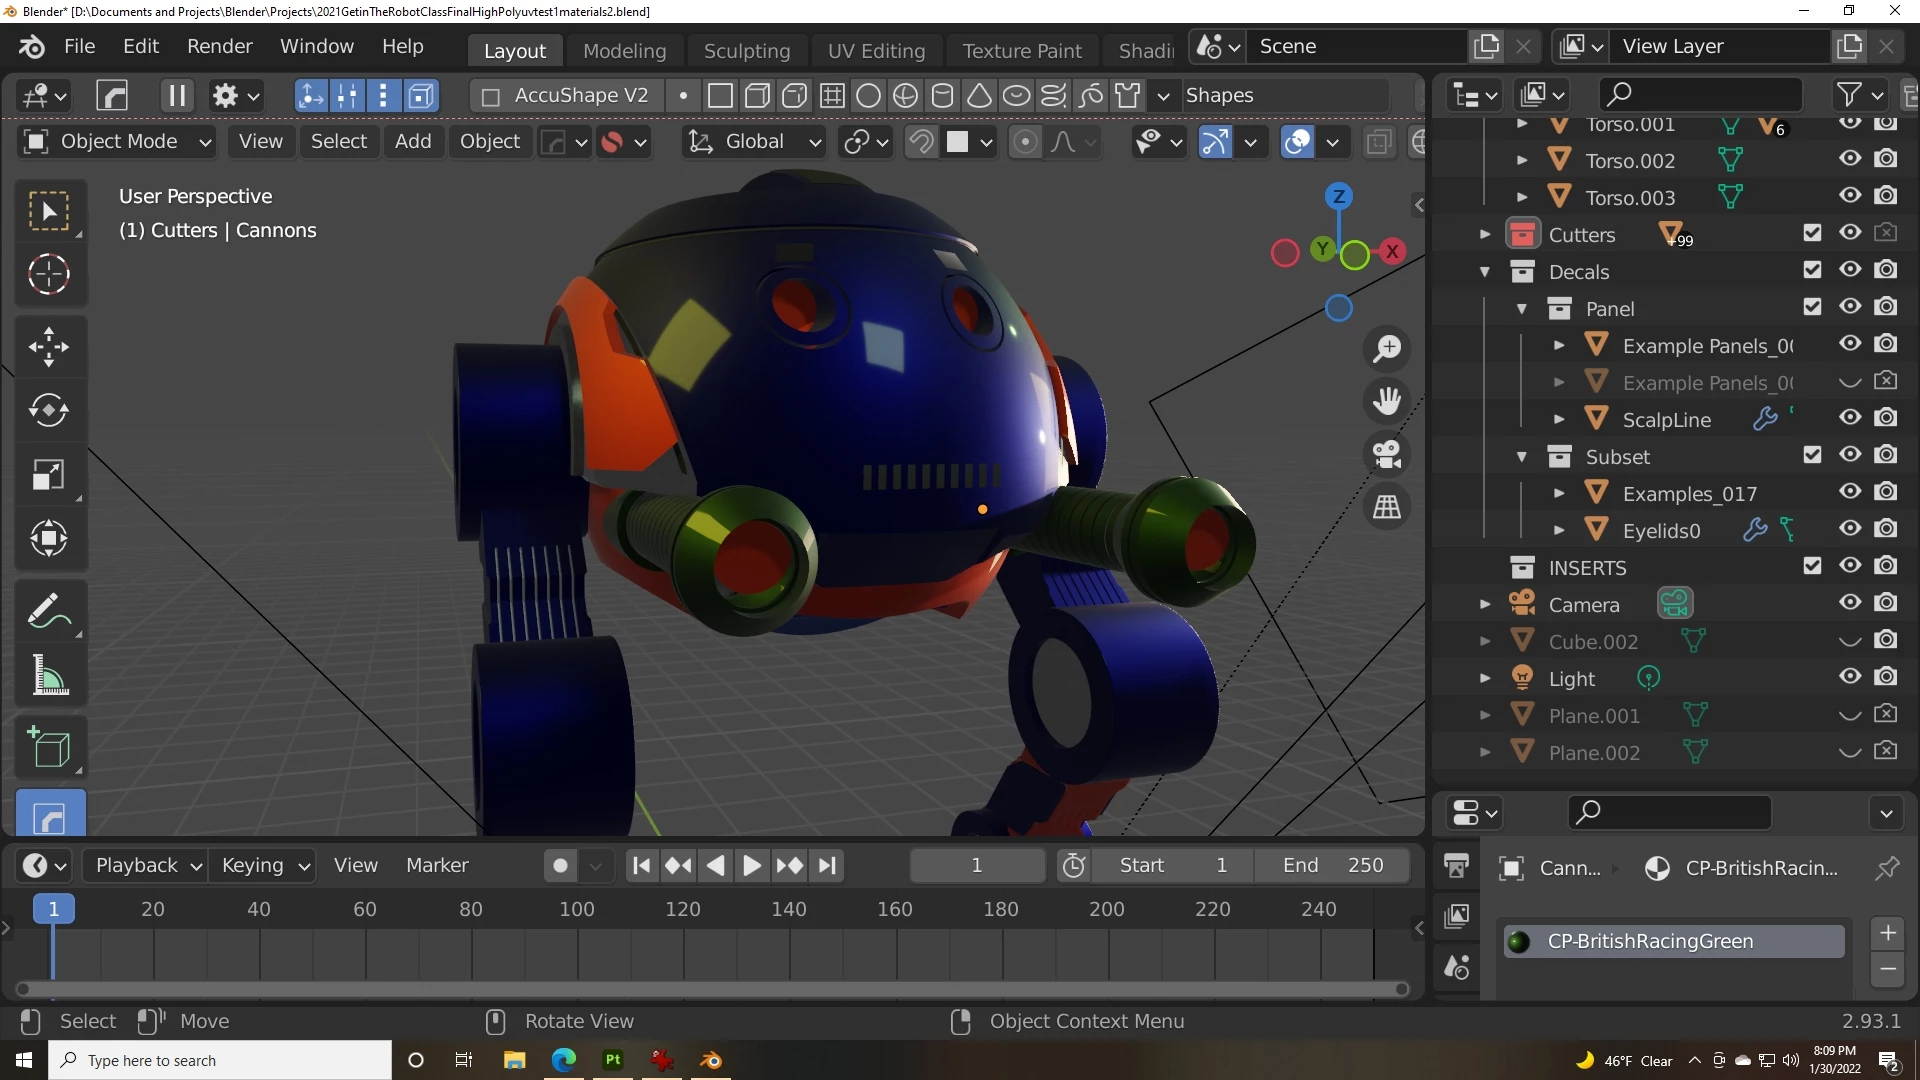The height and width of the screenshot is (1080, 1920).
Task: Activate the Measure tool
Action: [x=48, y=677]
